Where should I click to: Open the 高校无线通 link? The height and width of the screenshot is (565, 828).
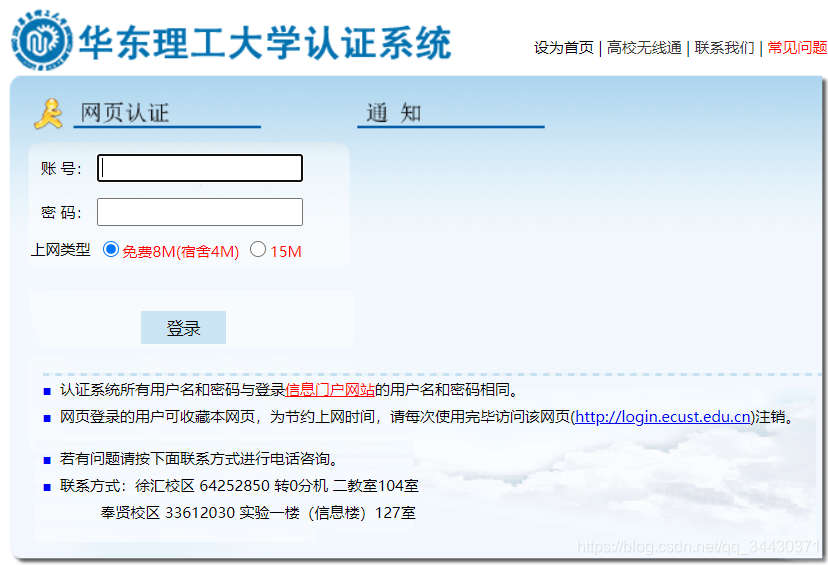(x=644, y=48)
